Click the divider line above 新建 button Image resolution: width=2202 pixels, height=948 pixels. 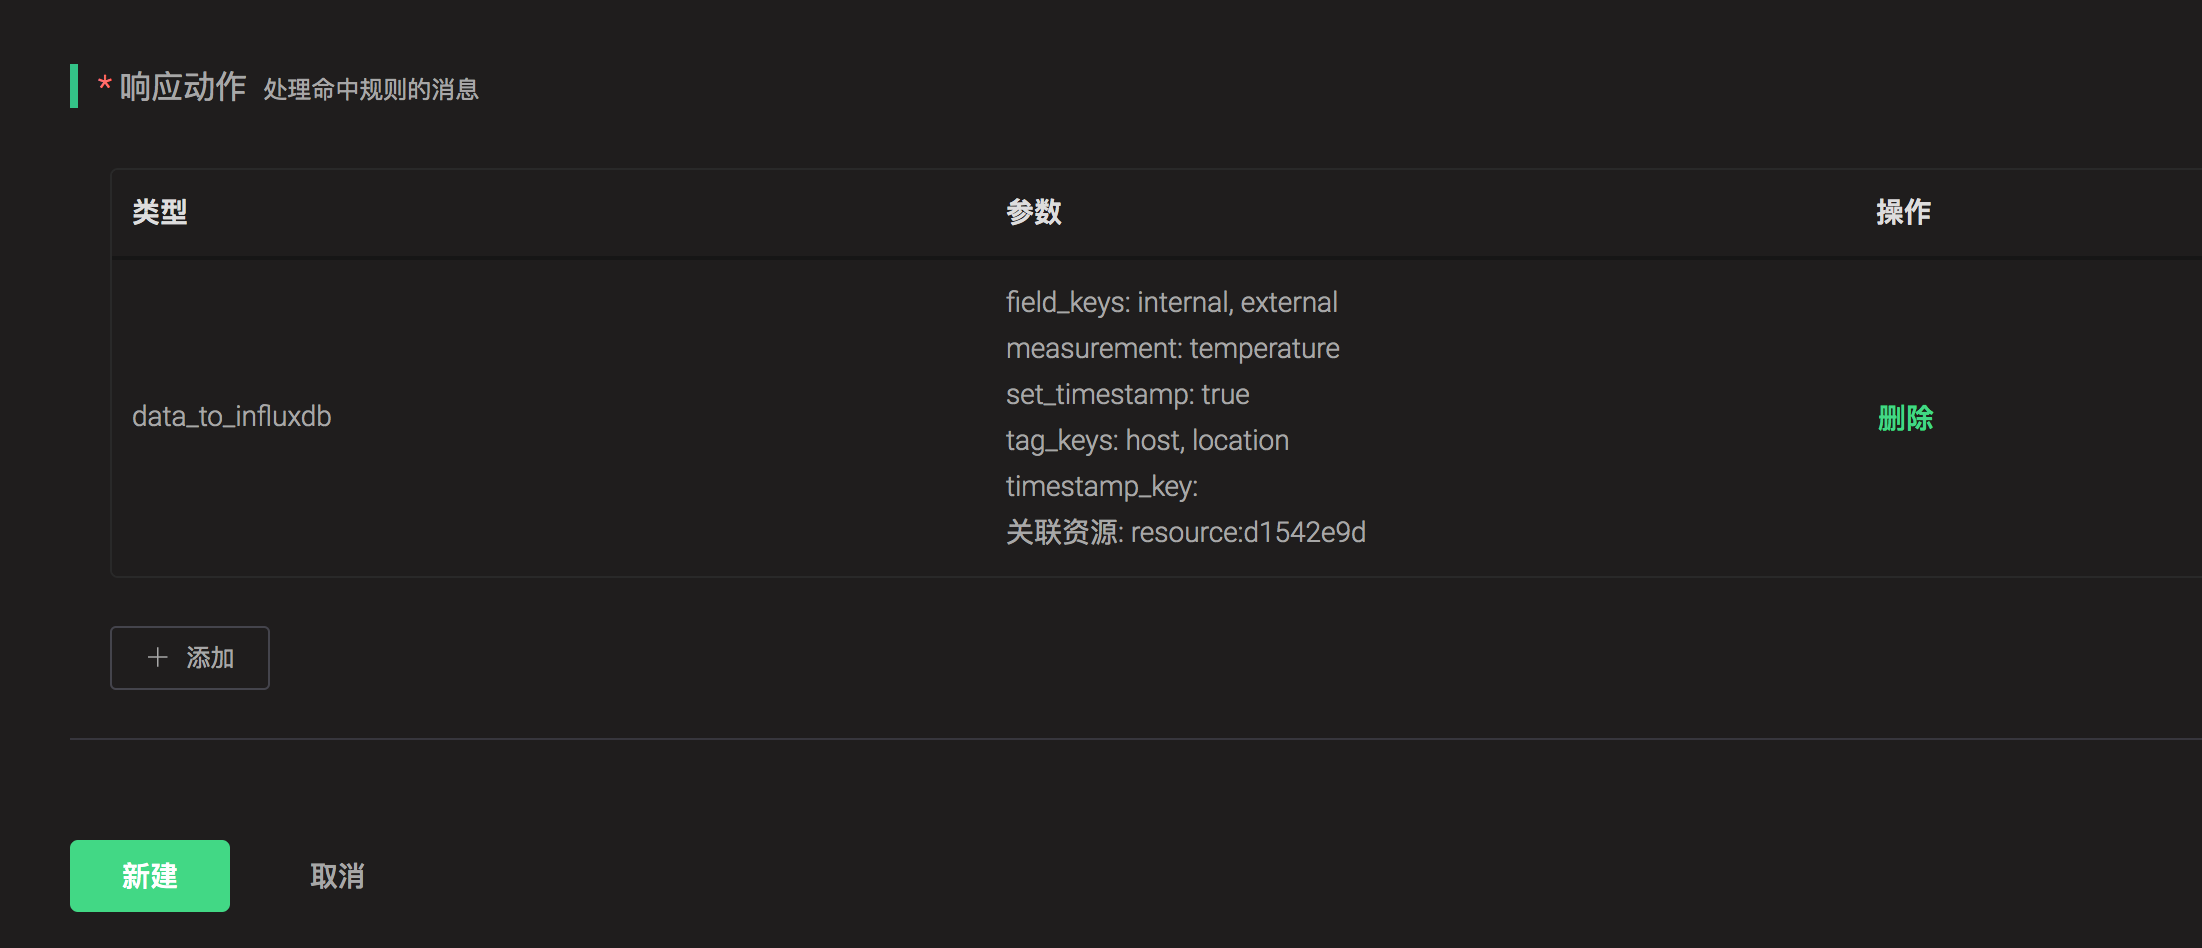point(1100,739)
